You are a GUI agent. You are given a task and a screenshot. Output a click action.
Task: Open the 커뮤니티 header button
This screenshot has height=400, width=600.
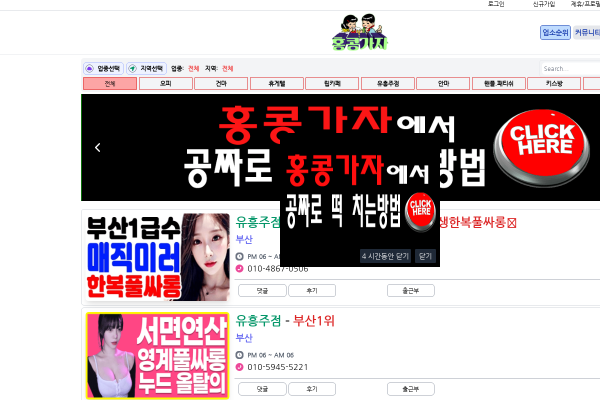[x=587, y=33]
